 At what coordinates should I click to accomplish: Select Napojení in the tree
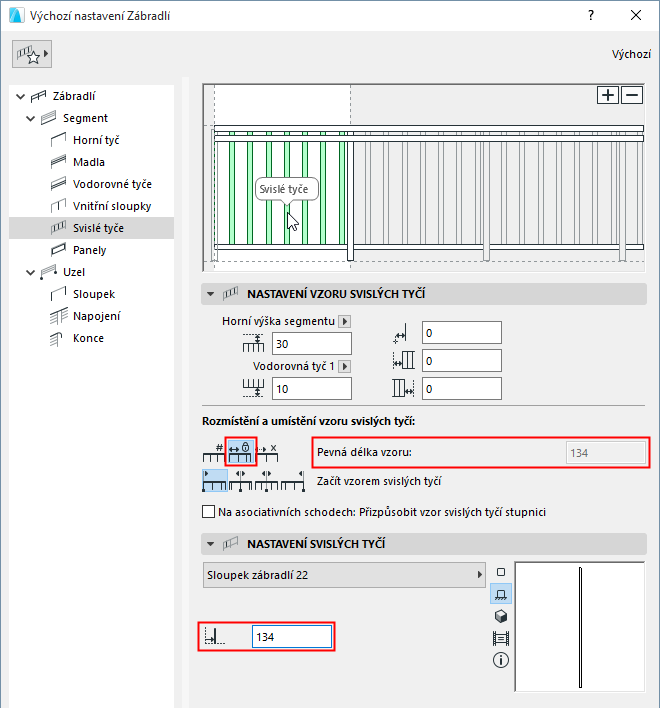click(x=97, y=316)
